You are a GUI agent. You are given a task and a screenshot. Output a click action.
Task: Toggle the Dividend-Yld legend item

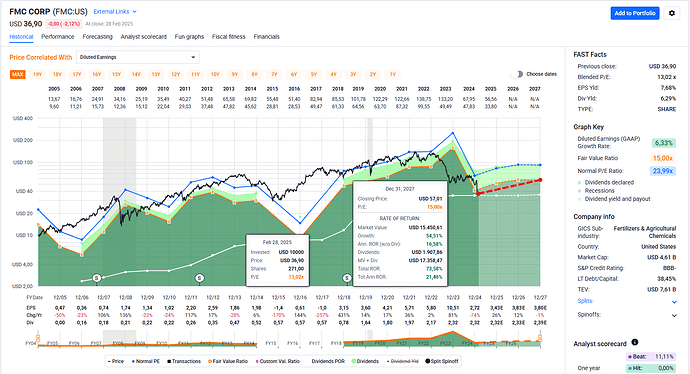coord(402,361)
